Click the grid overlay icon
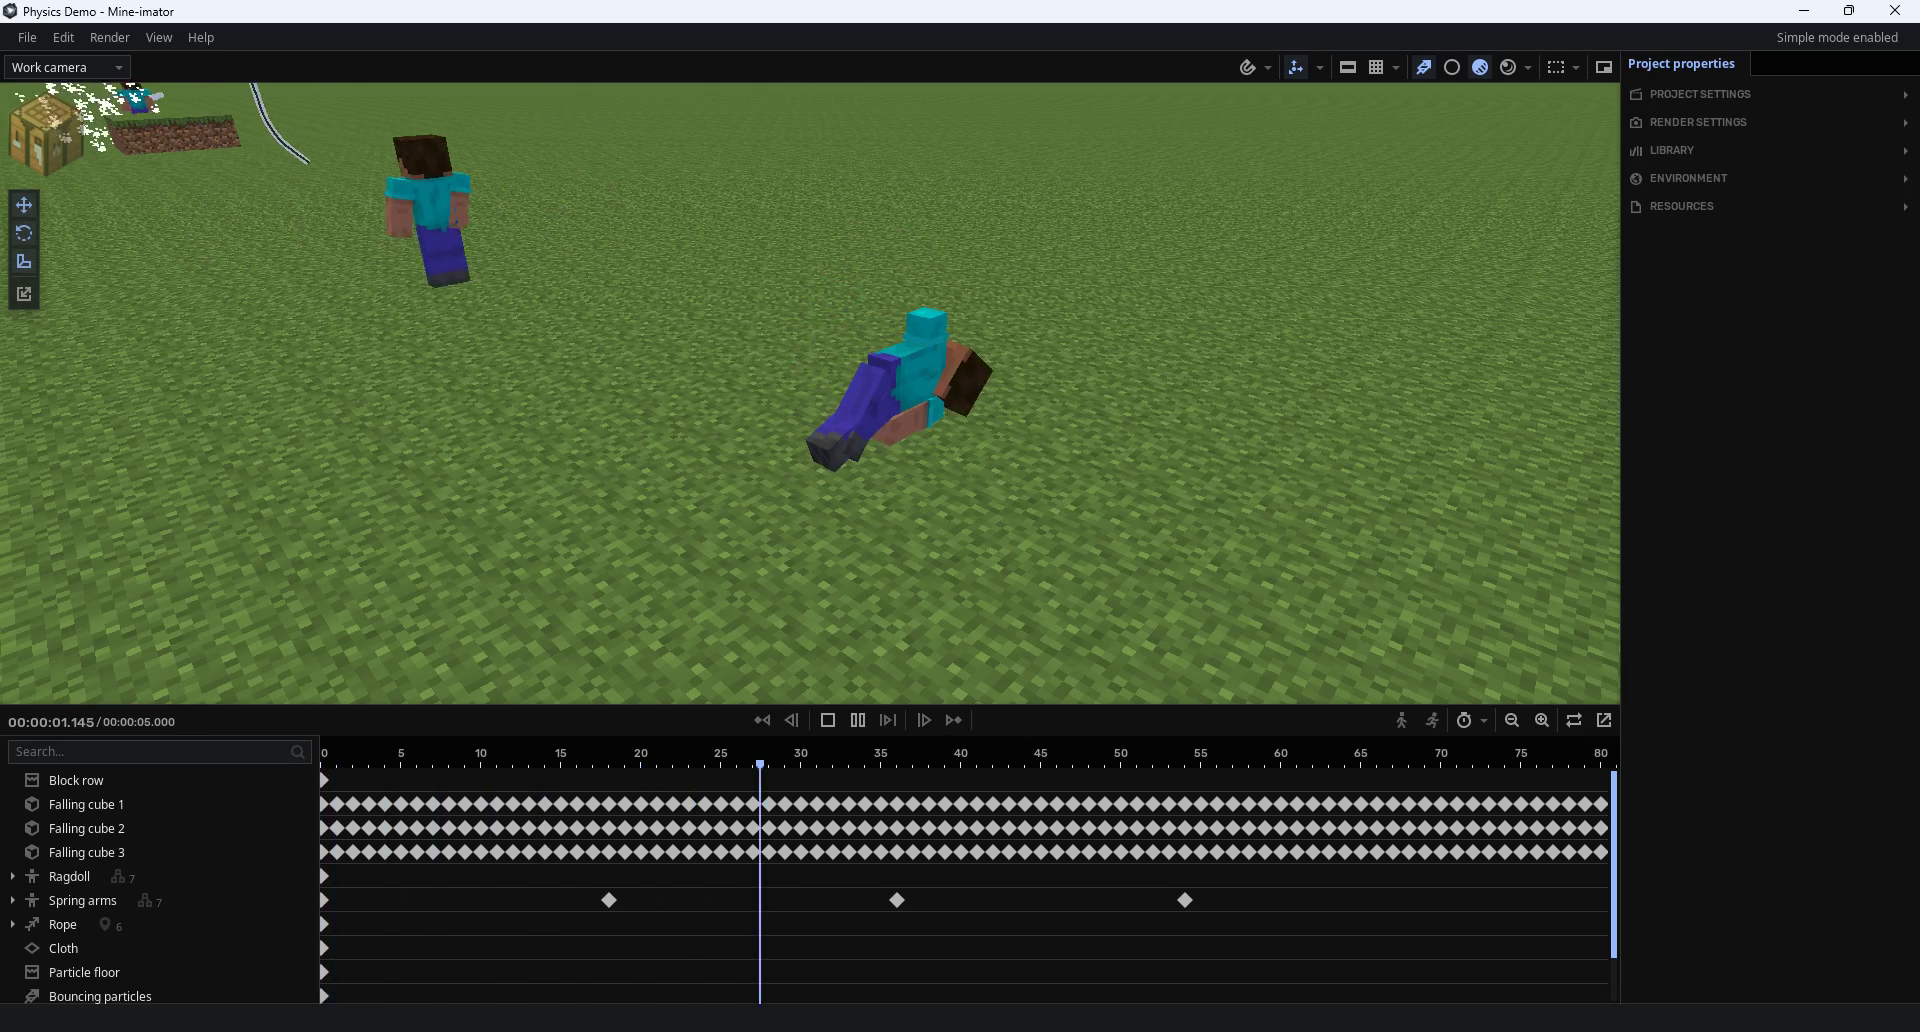This screenshot has height=1032, width=1920. coord(1376,67)
